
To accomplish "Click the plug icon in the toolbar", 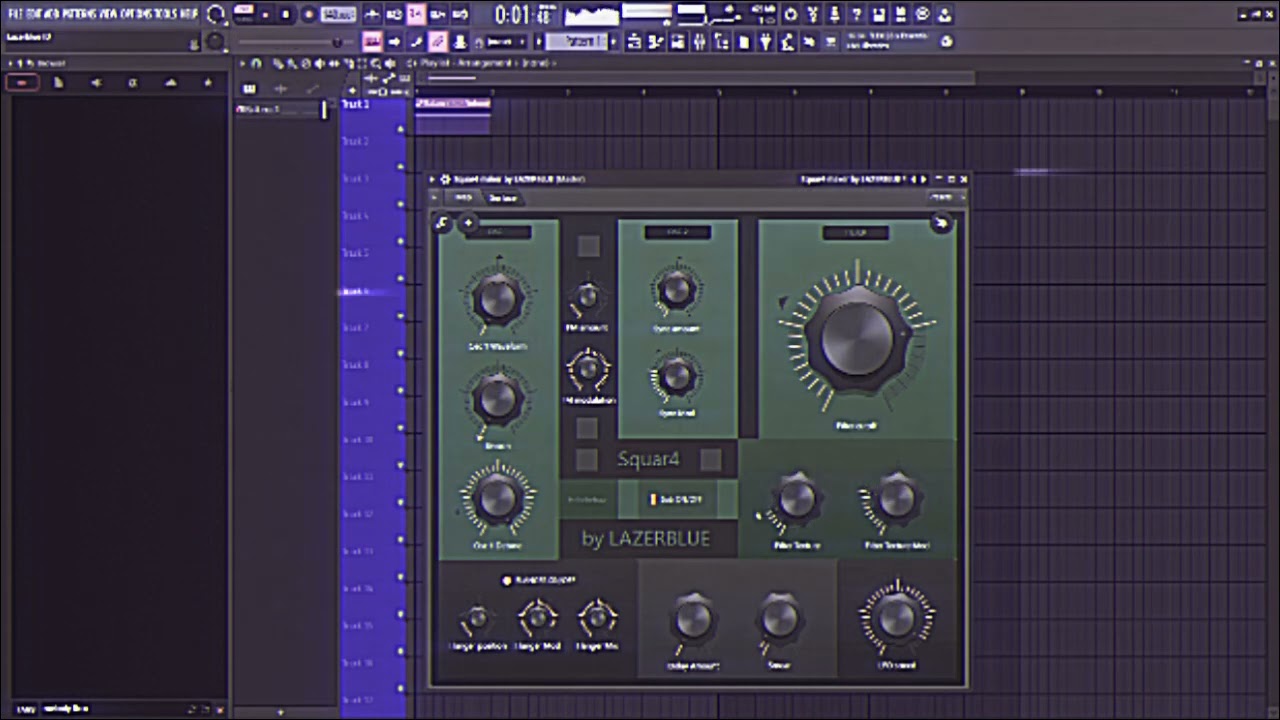I will (x=765, y=42).
